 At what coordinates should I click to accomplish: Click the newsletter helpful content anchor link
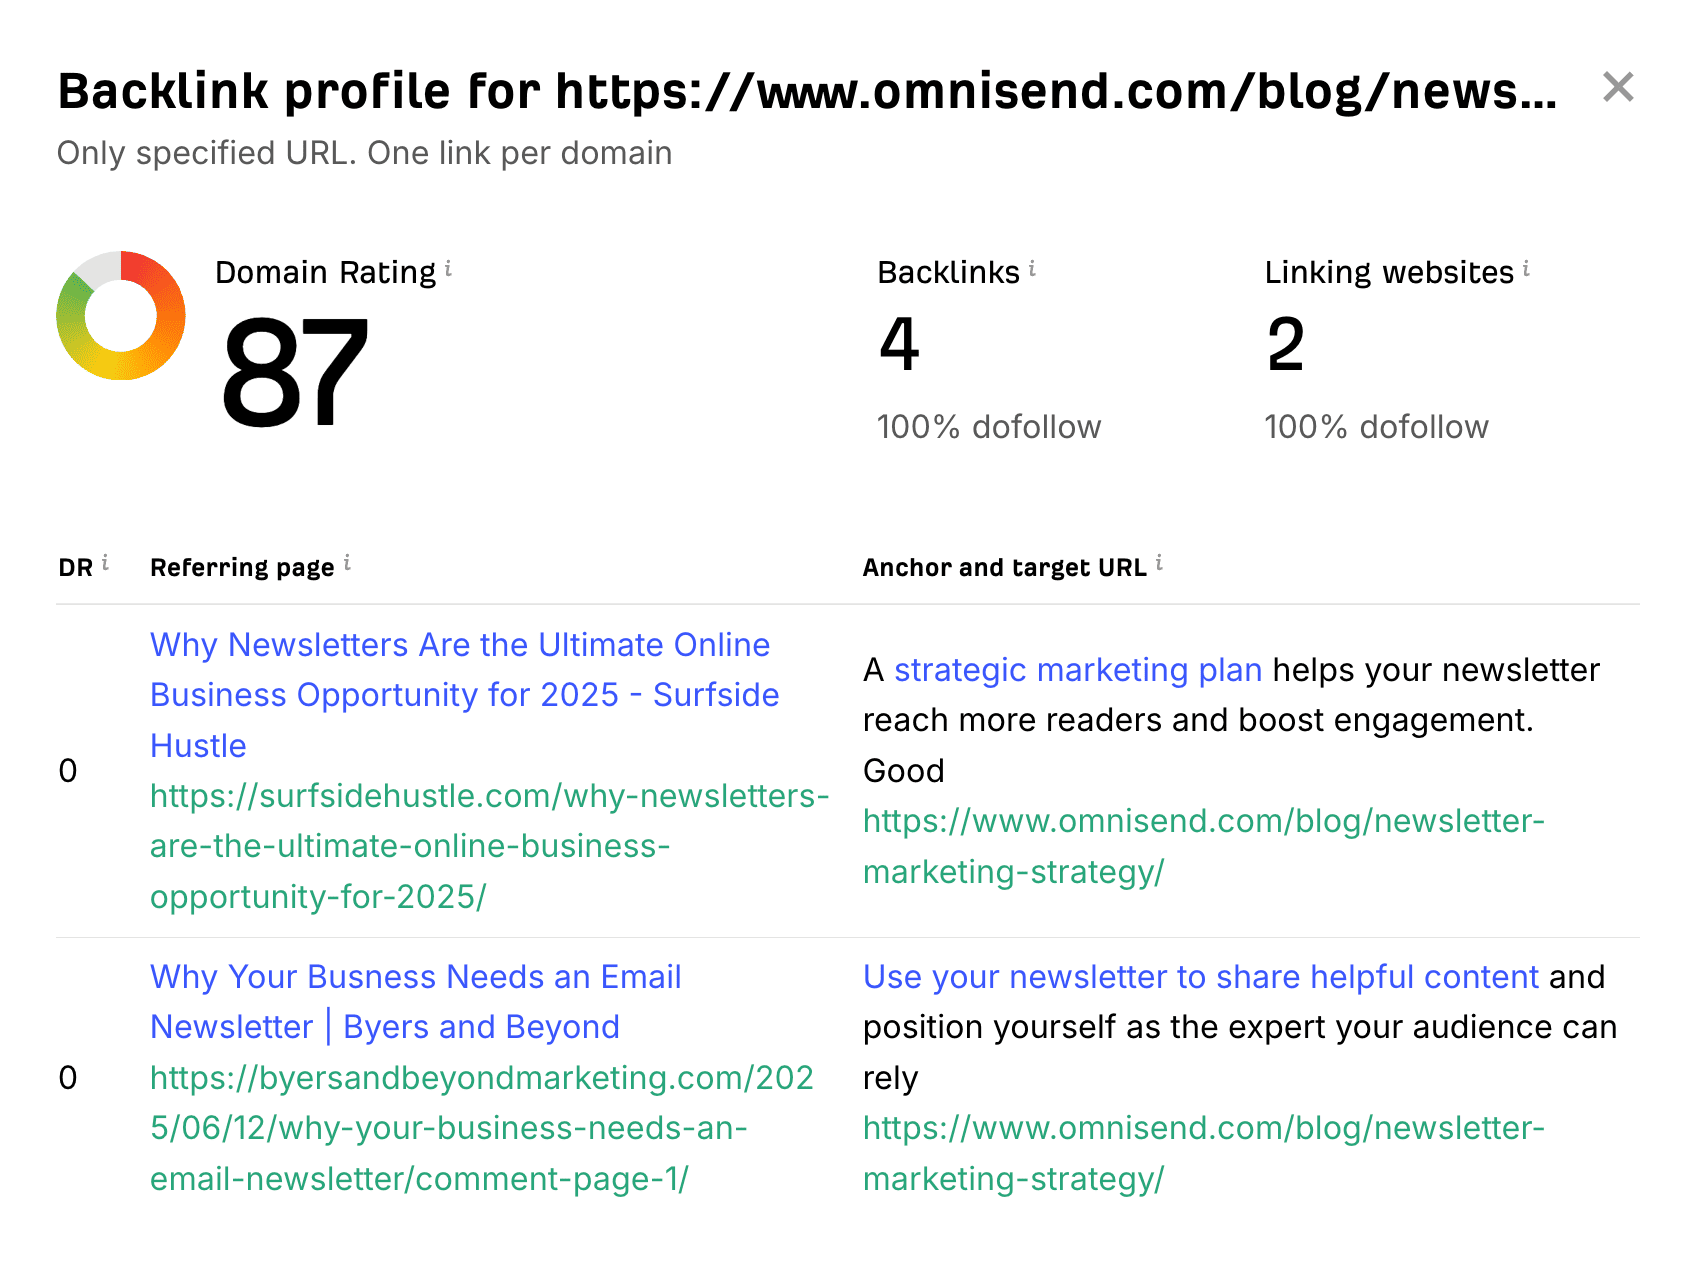click(x=1200, y=976)
